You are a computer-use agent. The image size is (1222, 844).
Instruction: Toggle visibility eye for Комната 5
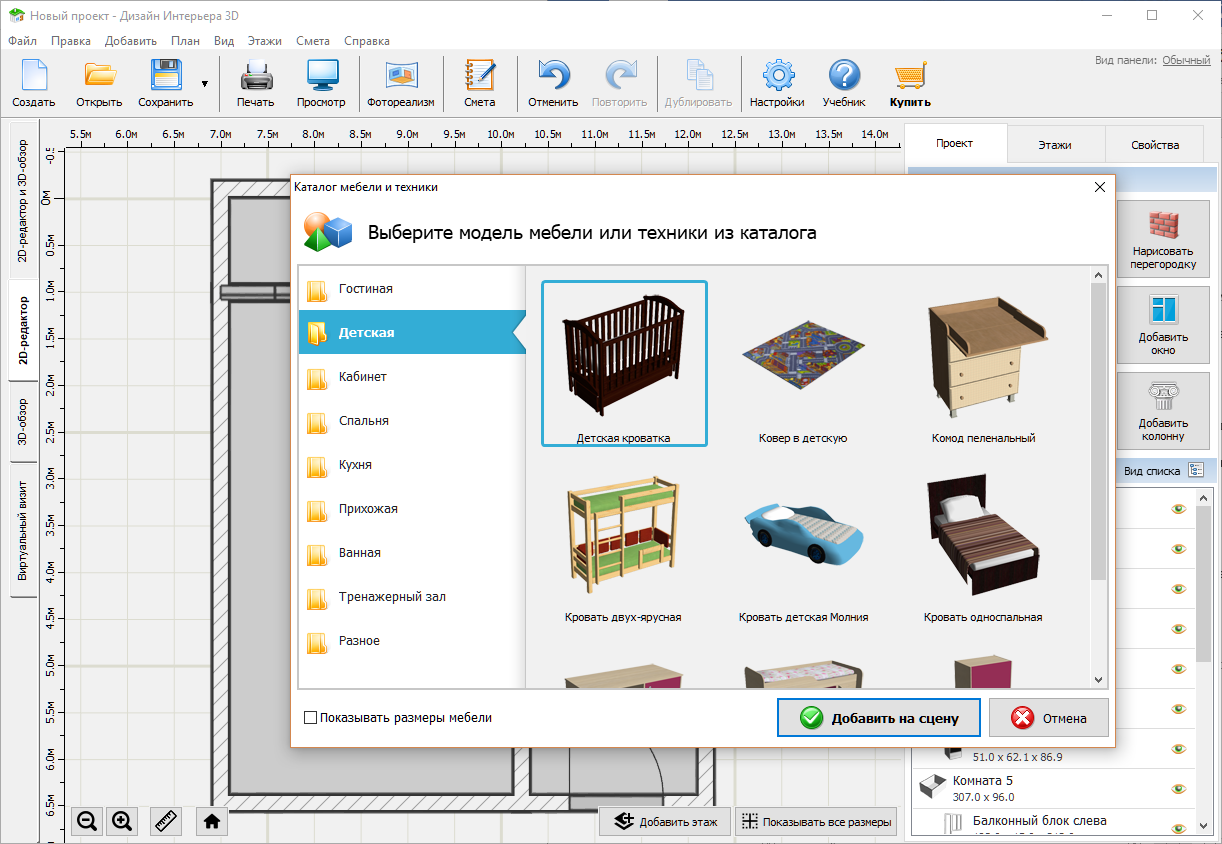pos(1179,788)
